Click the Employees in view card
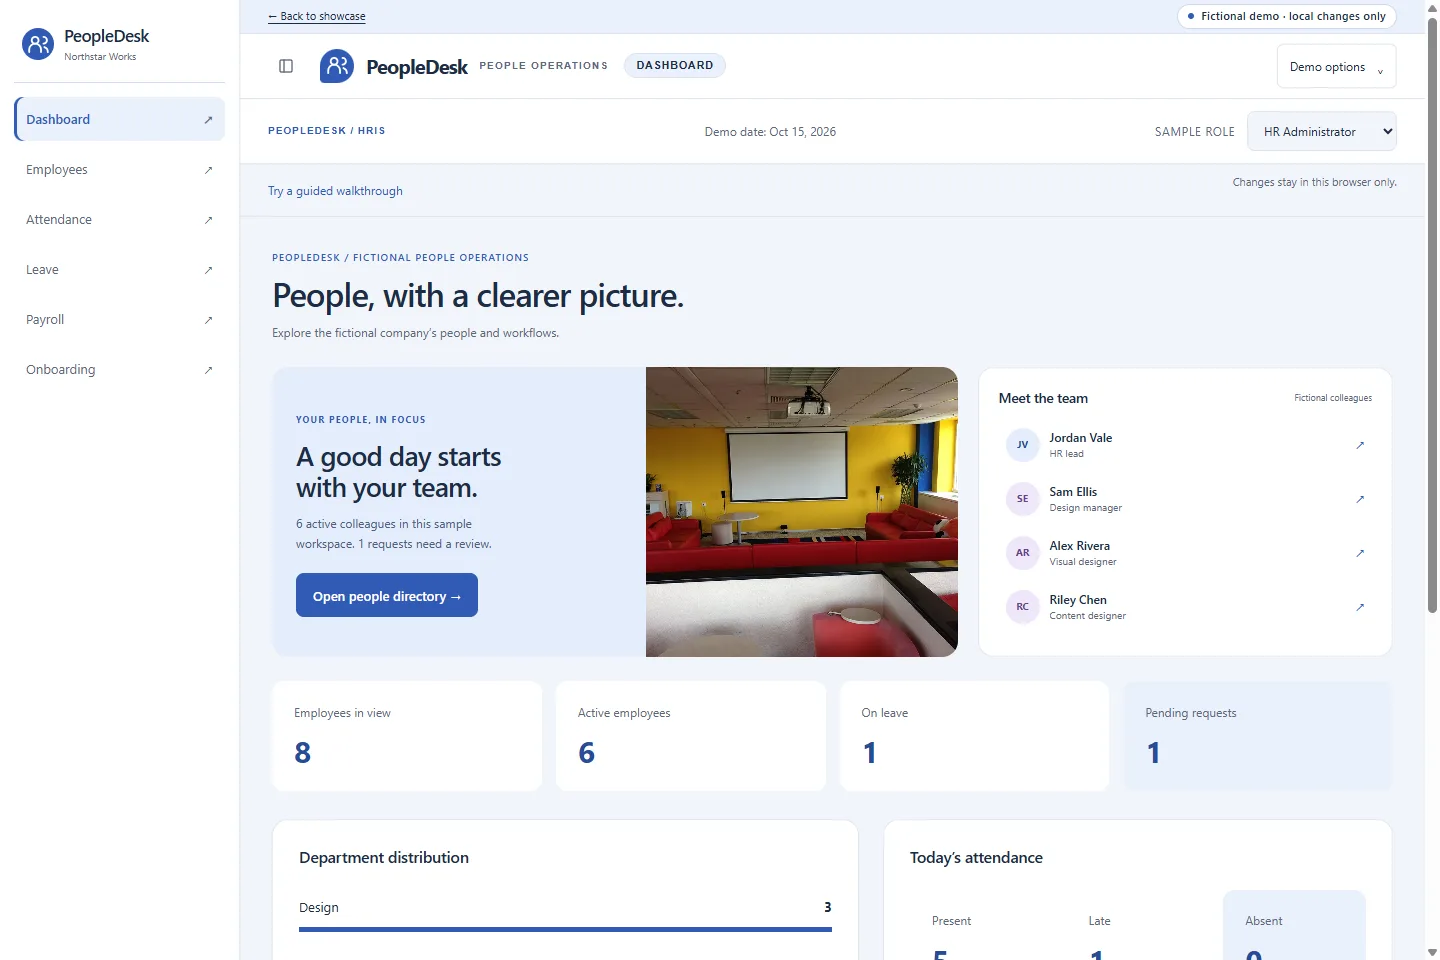The image size is (1440, 960). [407, 736]
